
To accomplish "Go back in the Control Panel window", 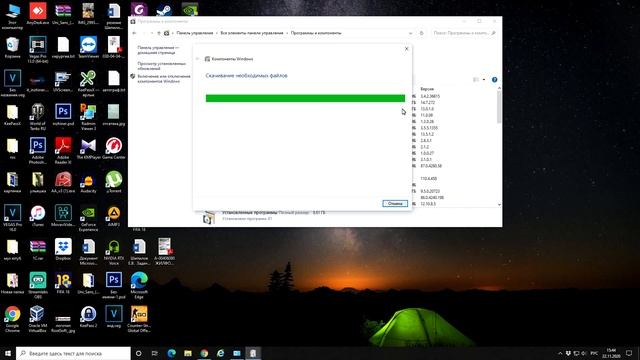I will (x=134, y=33).
